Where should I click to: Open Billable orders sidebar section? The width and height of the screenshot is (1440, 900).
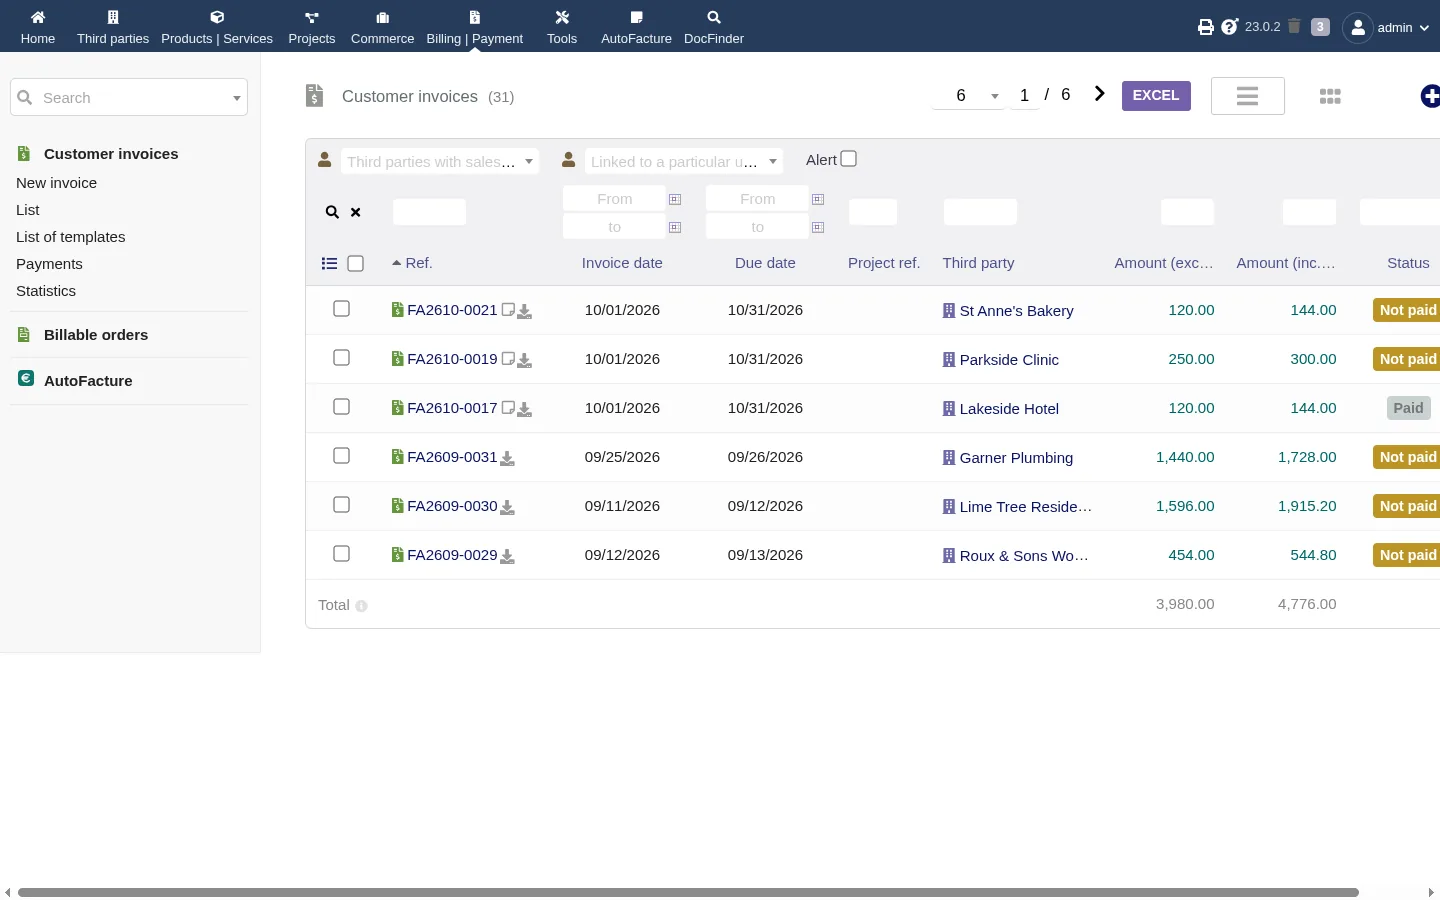[x=96, y=335]
